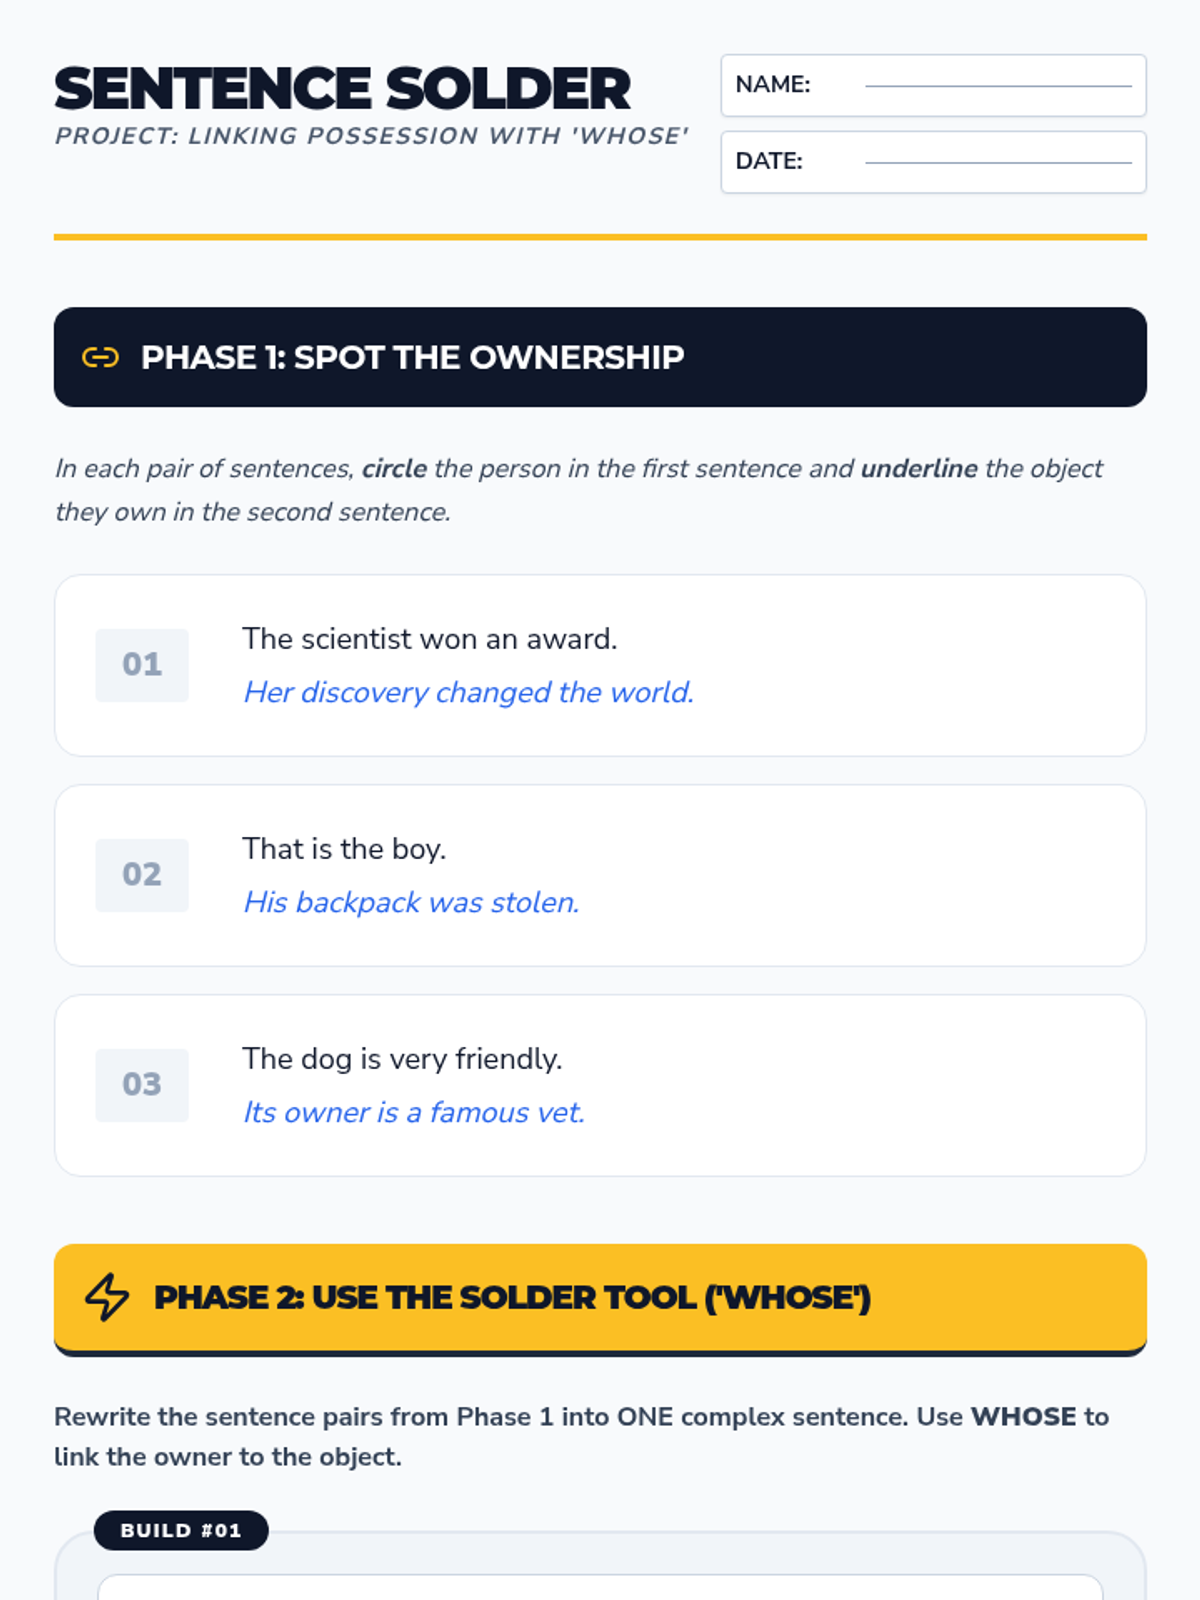This screenshot has width=1200, height=1600.
Task: Click the yellow divider line under header
Action: tap(600, 237)
